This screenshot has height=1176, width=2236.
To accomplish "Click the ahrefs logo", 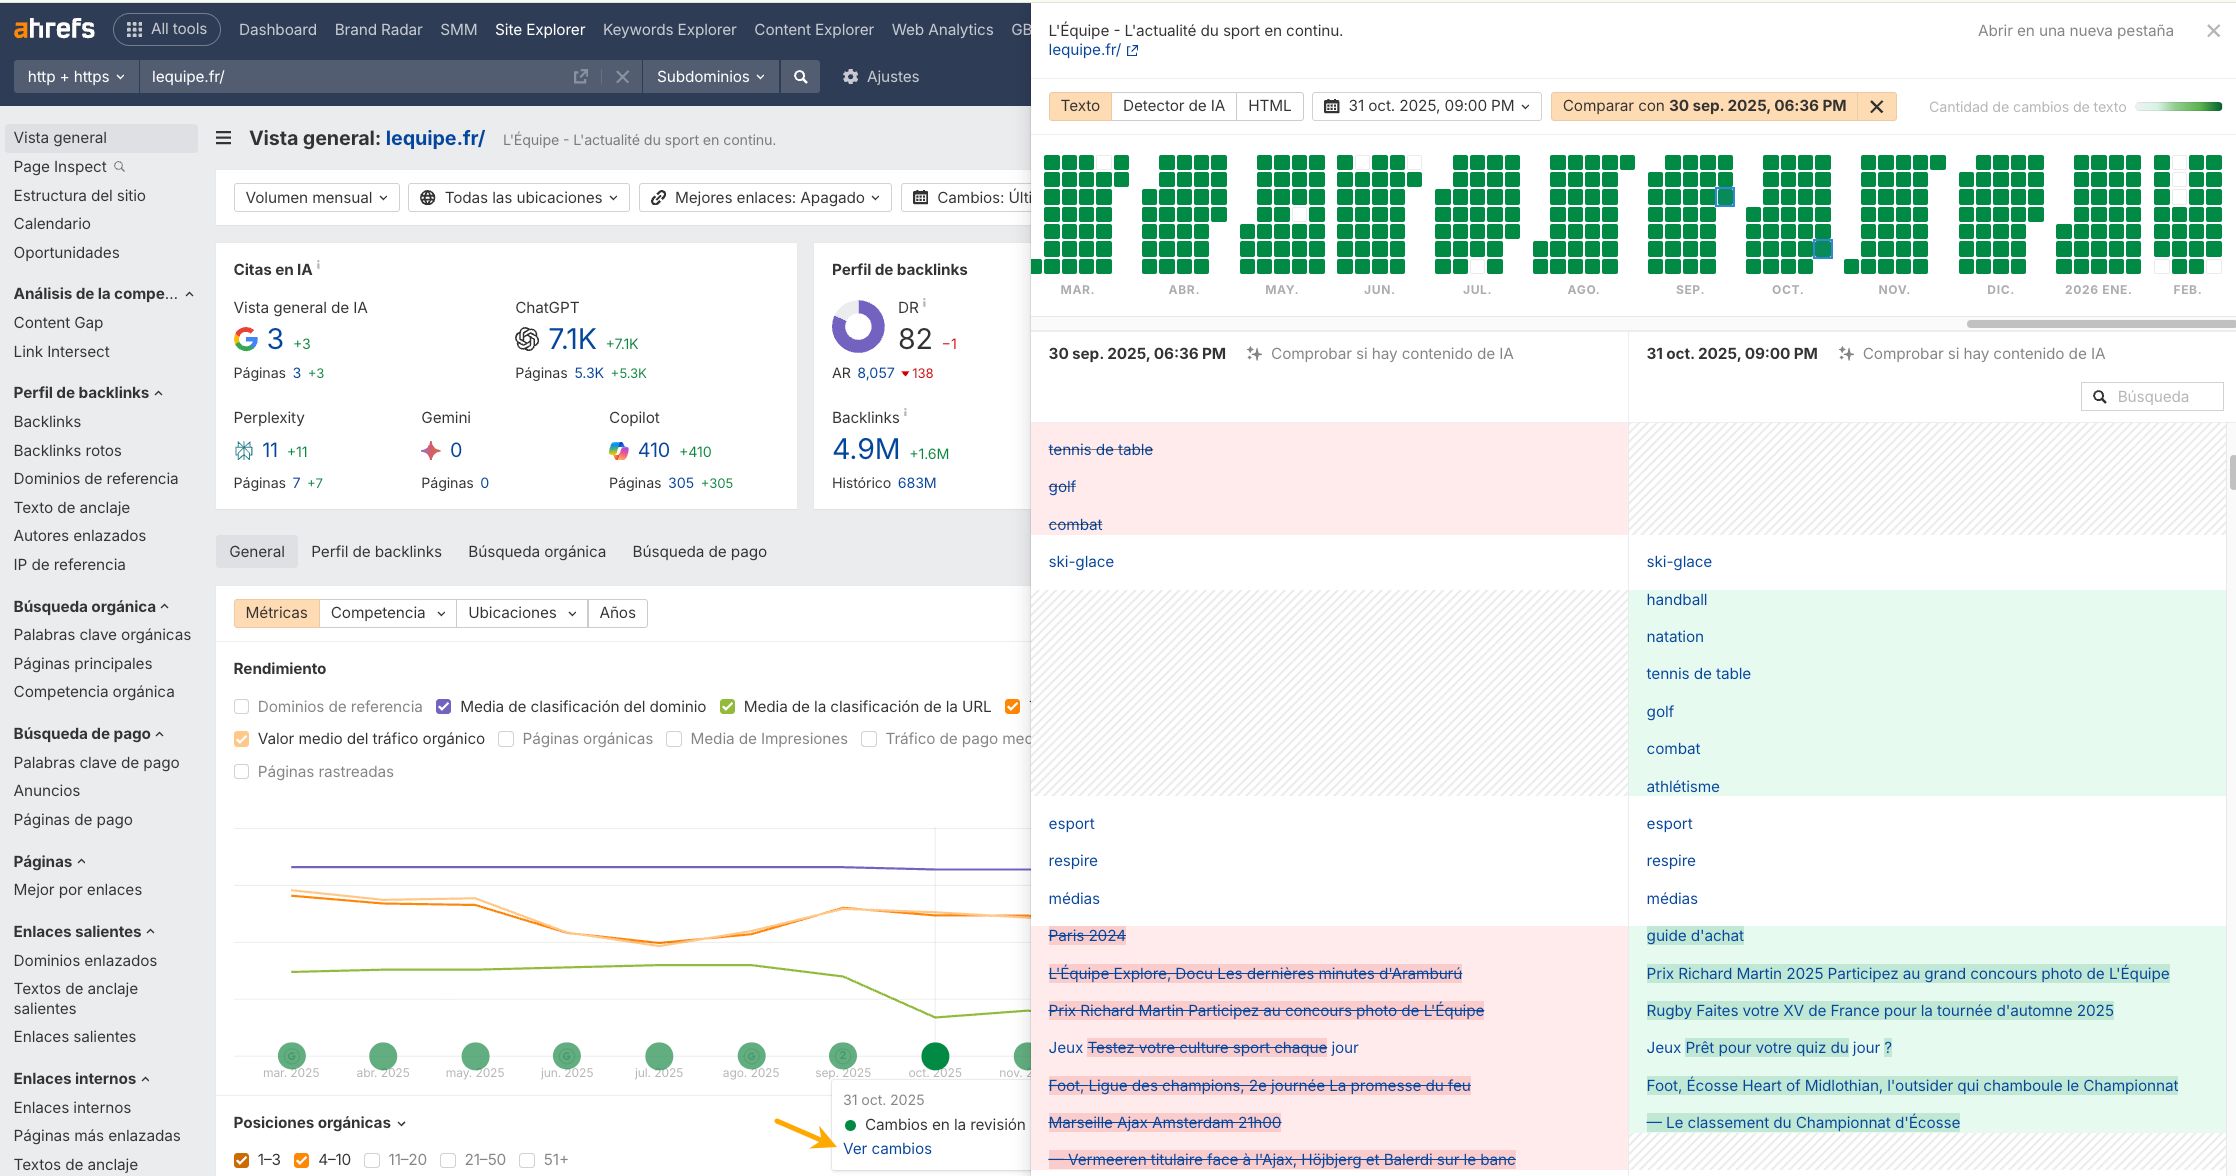I will [54, 29].
